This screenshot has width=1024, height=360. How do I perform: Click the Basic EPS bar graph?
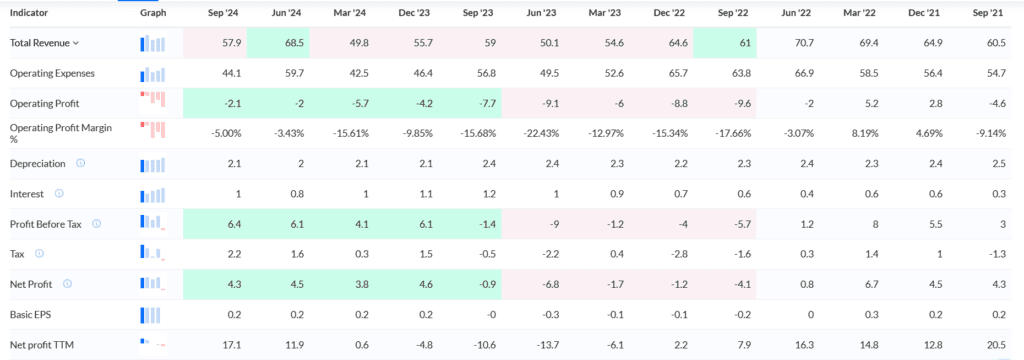click(x=153, y=314)
